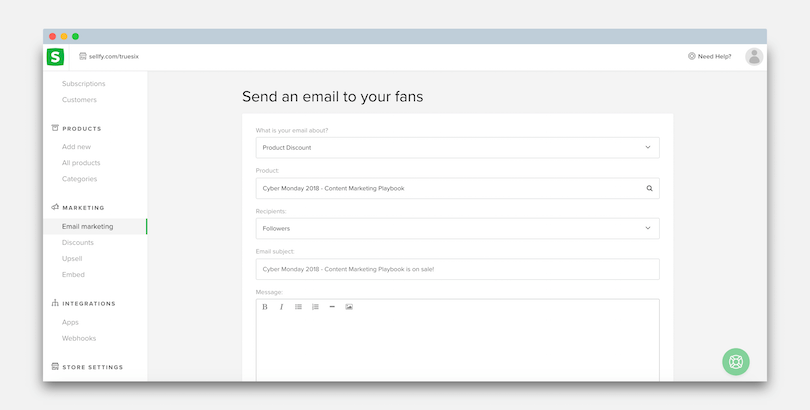Open Customers in the sidebar

tap(79, 100)
